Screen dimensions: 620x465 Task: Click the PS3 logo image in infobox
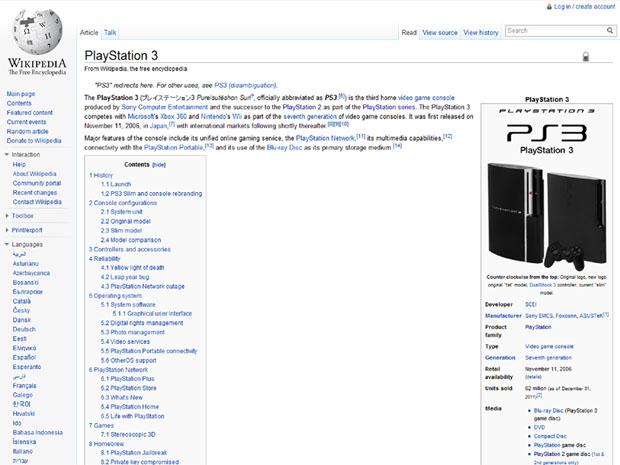tap(546, 132)
